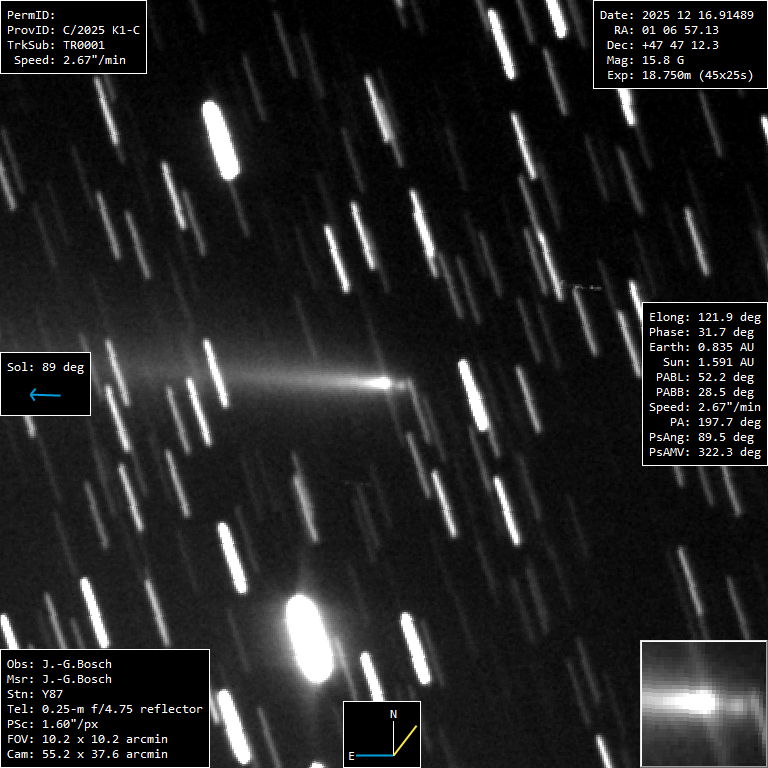Click the FOV 10.2 x 10.2 arcmin line
Screen dimensions: 768x768
coord(87,739)
